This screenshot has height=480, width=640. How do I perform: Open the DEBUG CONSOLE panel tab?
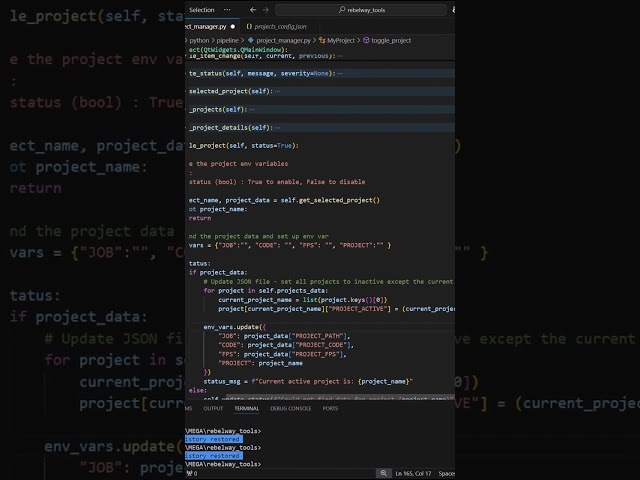291,408
